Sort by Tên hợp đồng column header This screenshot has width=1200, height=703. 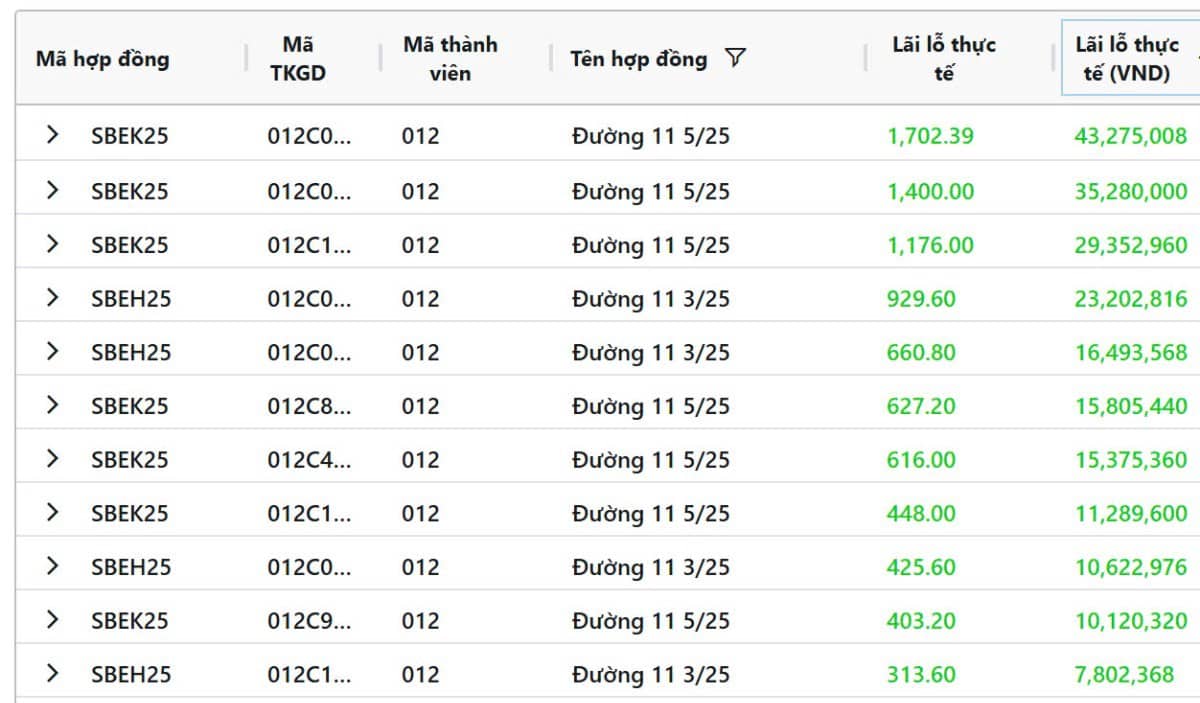pyautogui.click(x=638, y=59)
